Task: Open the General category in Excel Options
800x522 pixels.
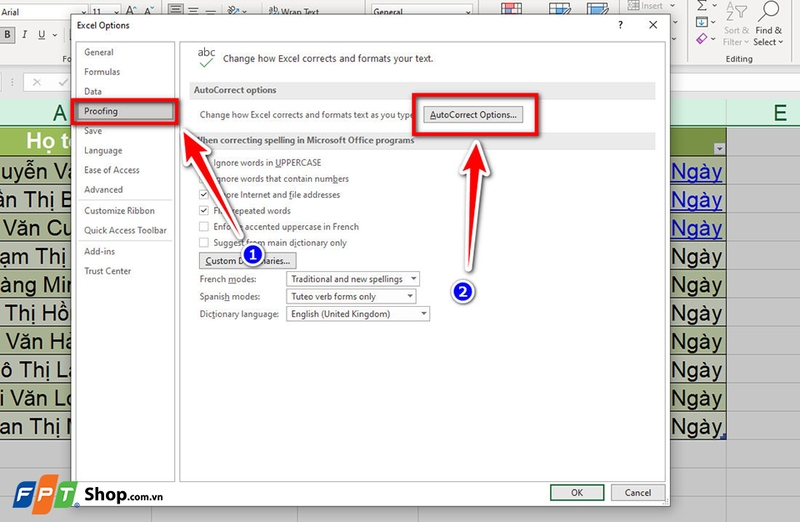Action: pos(125,52)
